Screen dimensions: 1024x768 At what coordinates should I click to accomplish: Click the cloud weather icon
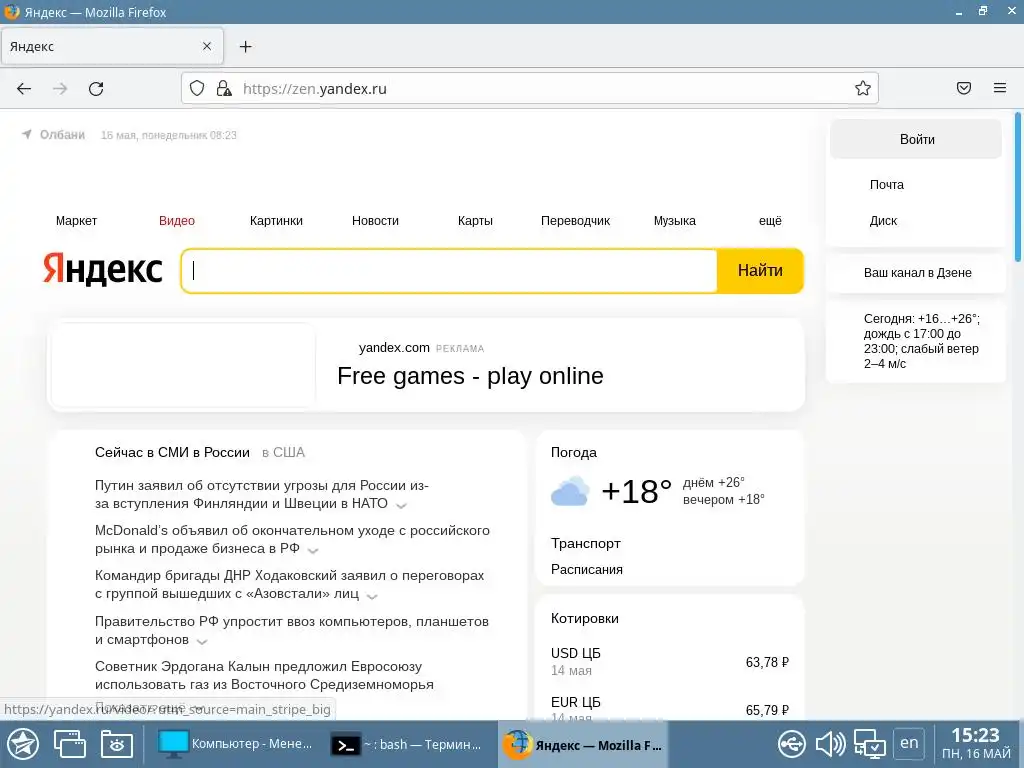point(569,492)
